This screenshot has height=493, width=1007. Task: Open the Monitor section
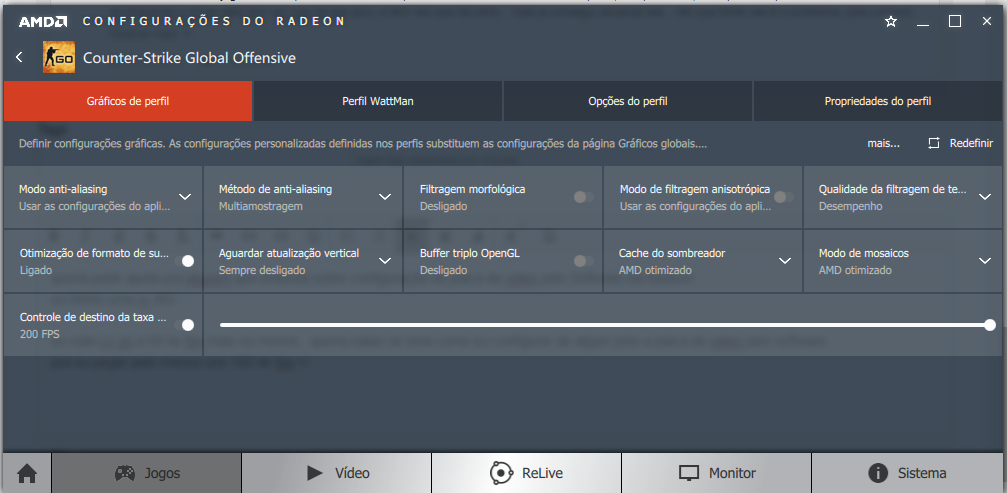[717, 474]
